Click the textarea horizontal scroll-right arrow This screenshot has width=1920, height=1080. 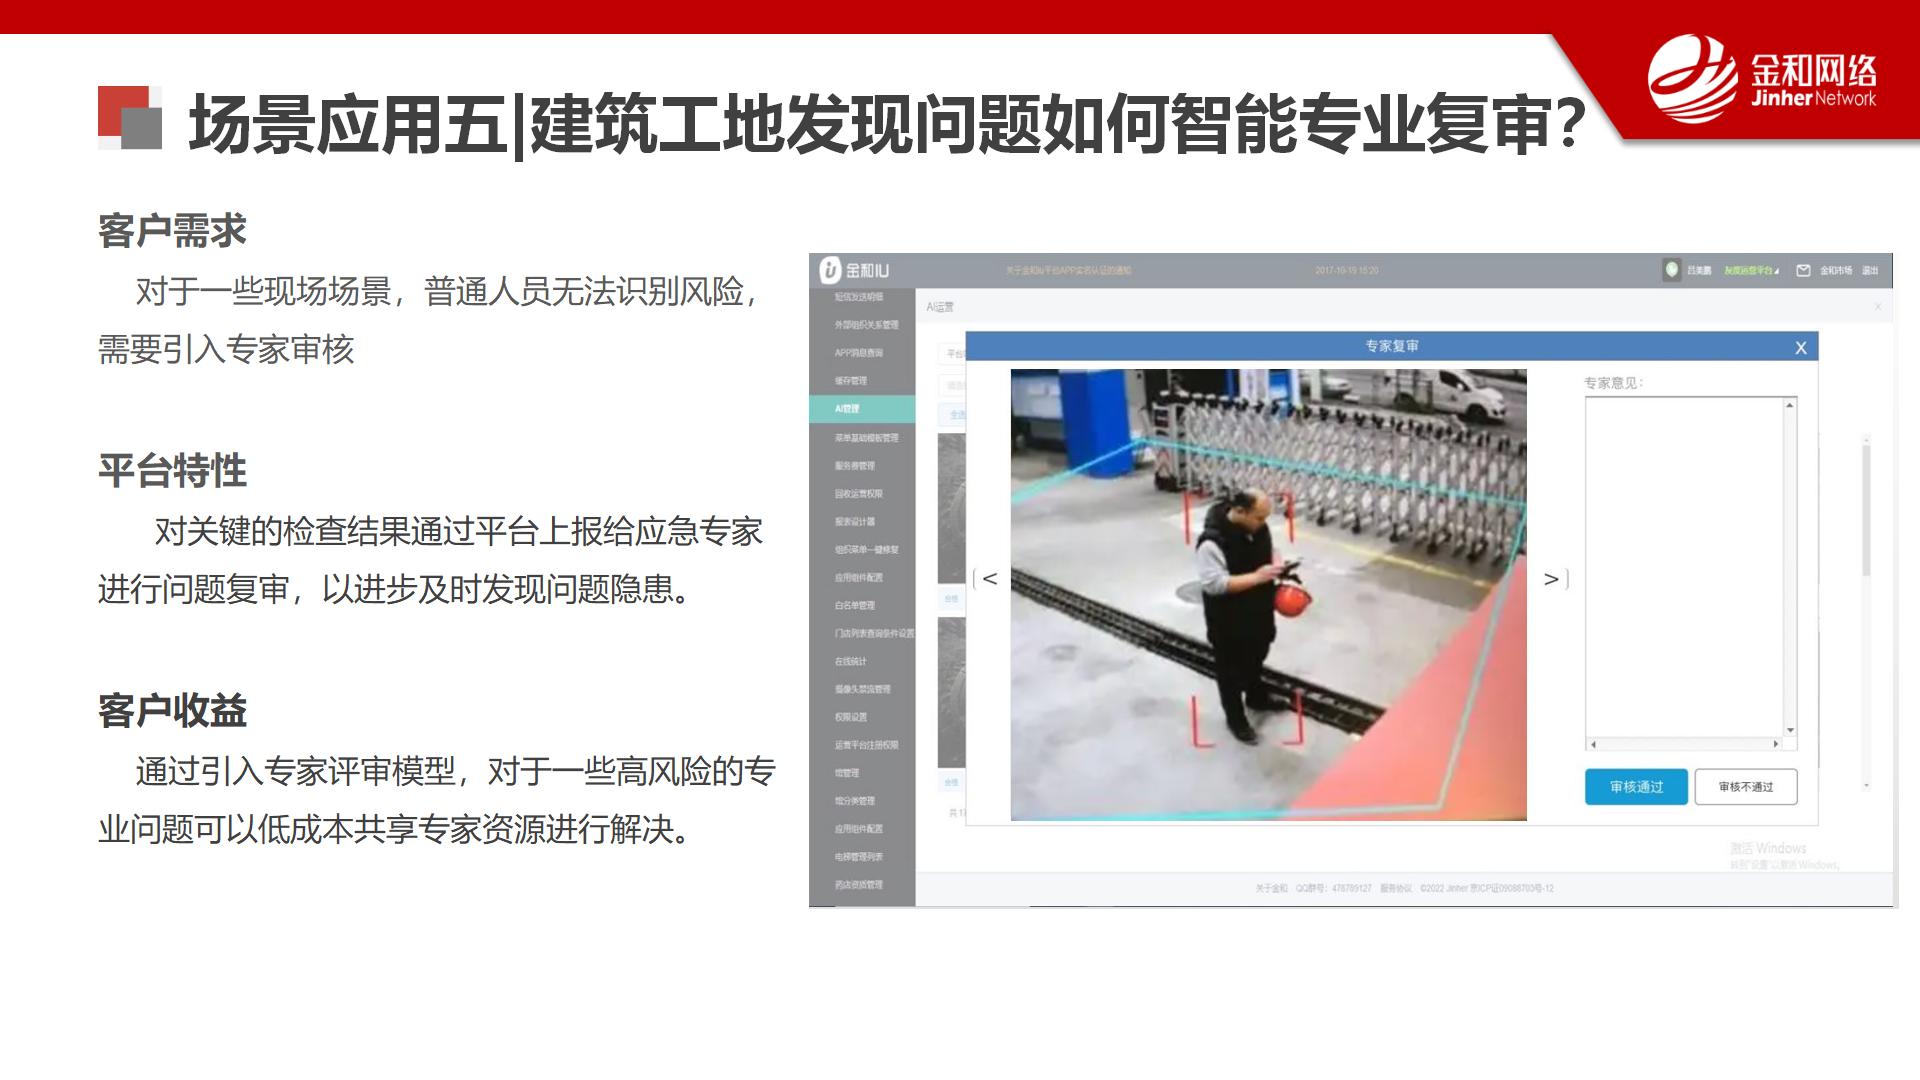tap(1776, 744)
